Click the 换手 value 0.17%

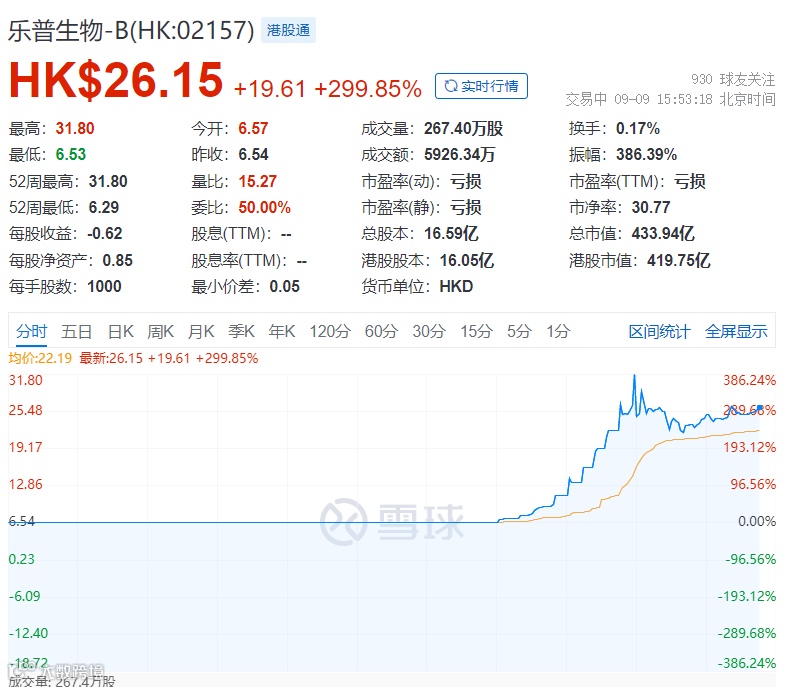pos(638,128)
